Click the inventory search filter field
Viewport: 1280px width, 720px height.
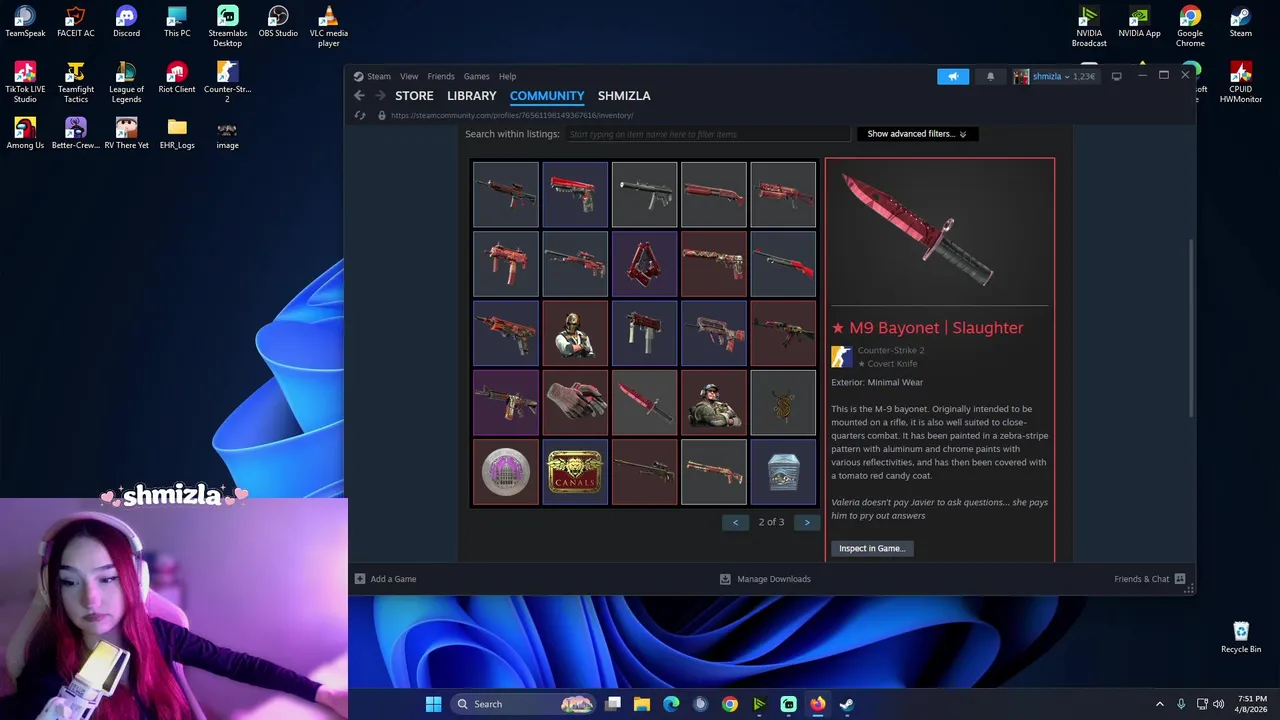[707, 134]
